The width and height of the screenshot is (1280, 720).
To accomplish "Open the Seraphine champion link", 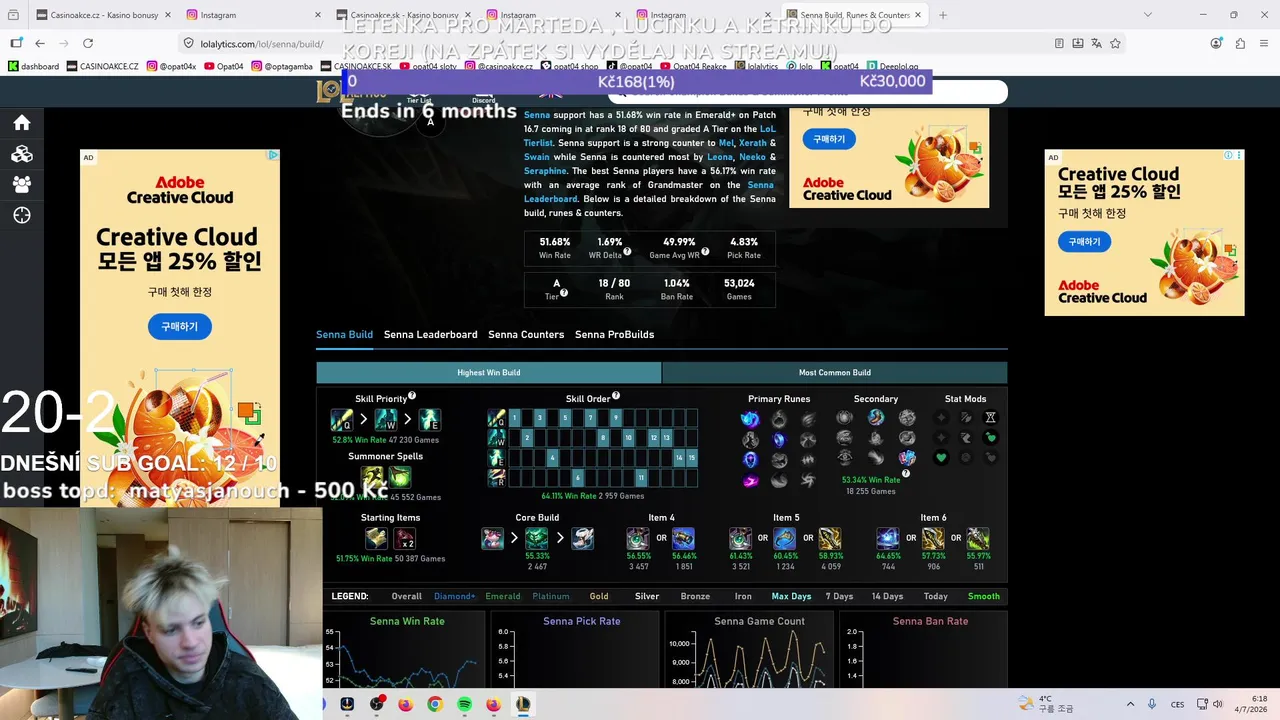I will tap(545, 171).
